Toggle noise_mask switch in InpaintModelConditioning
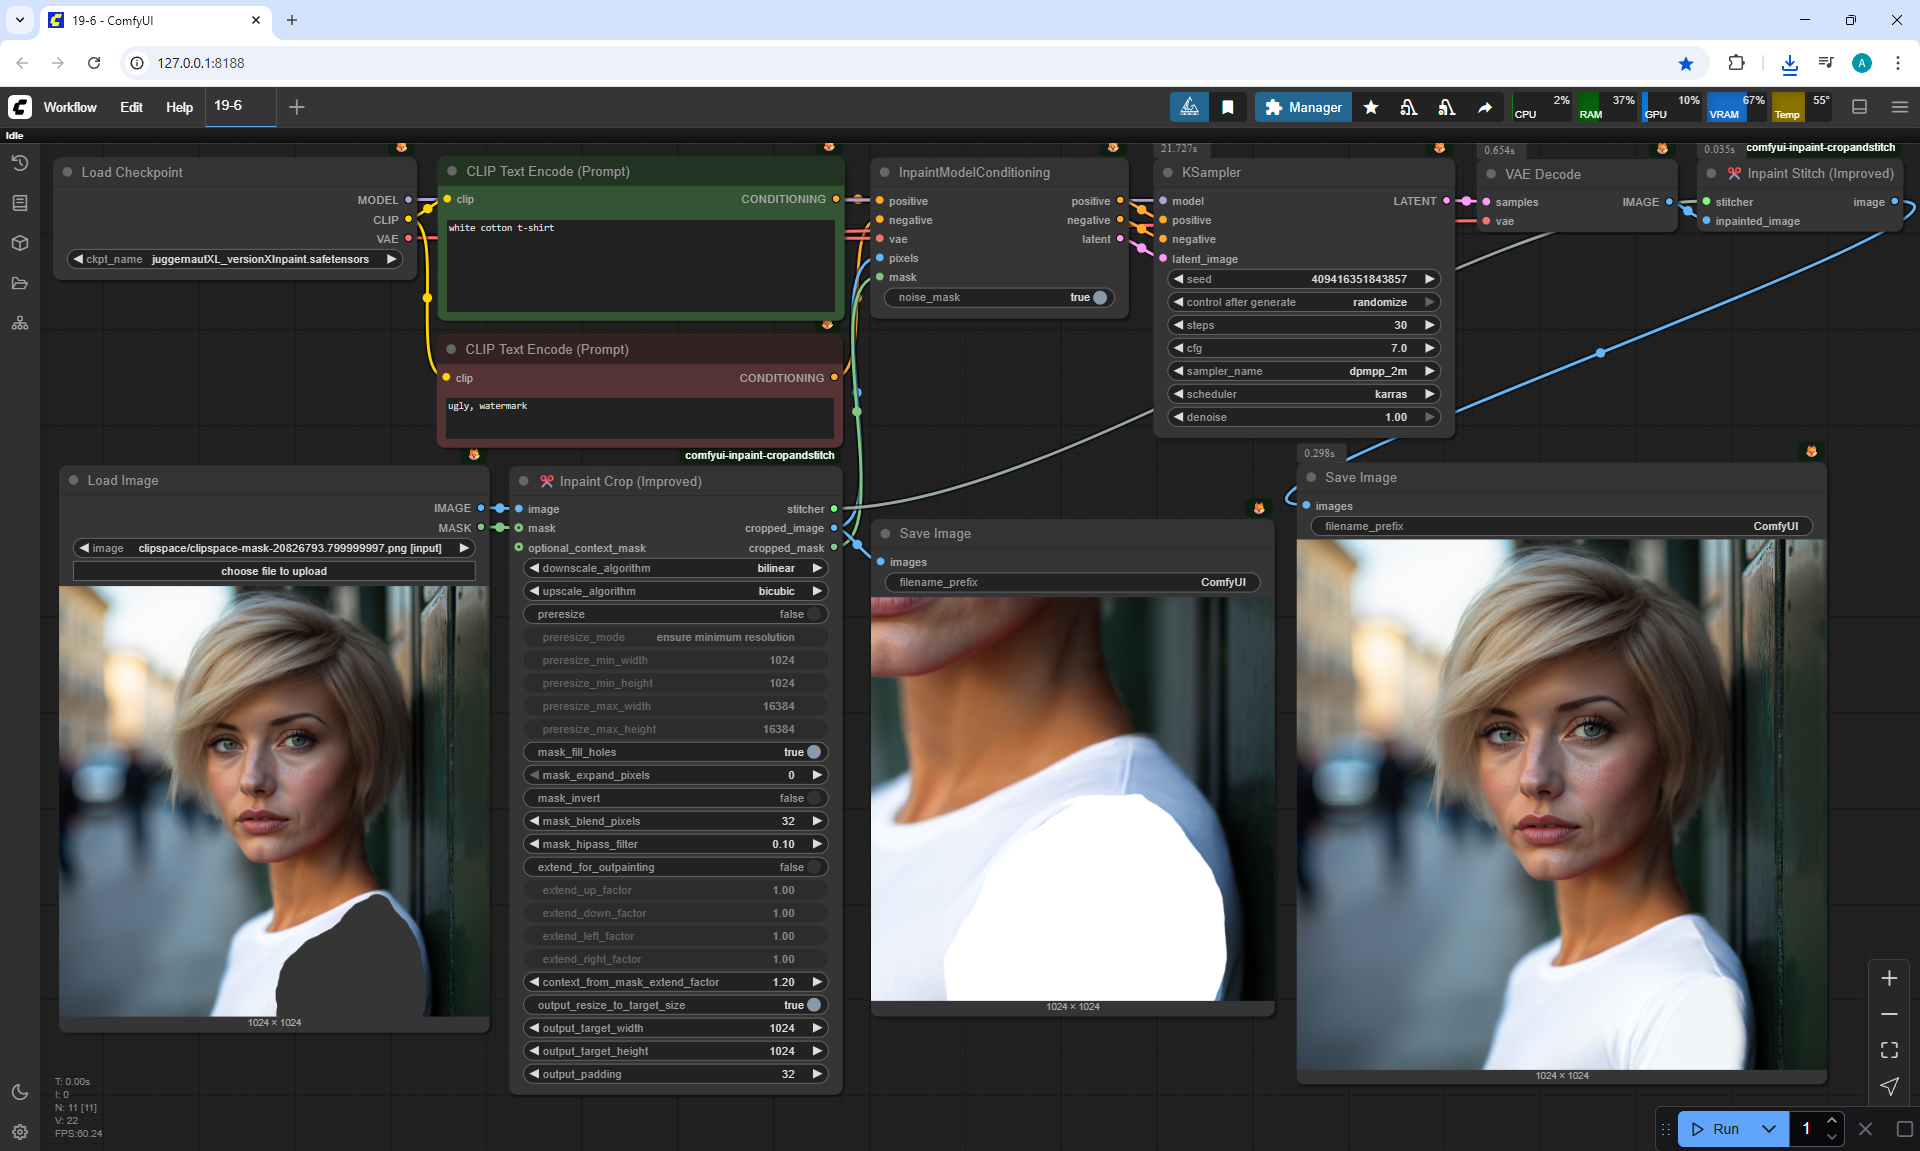 [x=1099, y=297]
